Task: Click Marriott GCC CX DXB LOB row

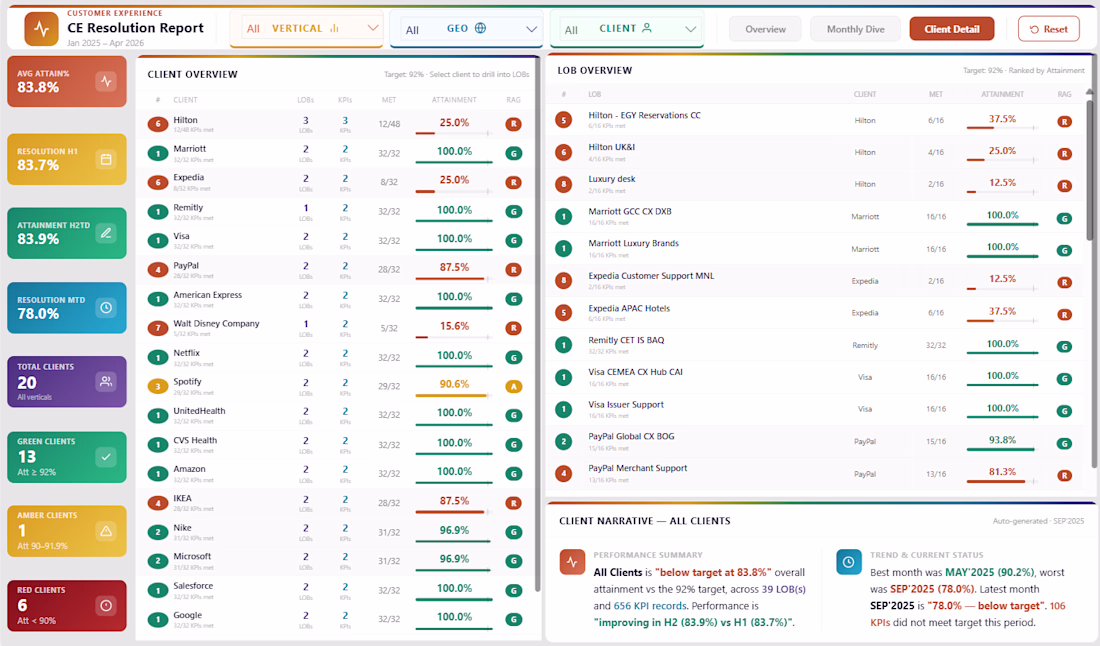Action: (x=817, y=217)
